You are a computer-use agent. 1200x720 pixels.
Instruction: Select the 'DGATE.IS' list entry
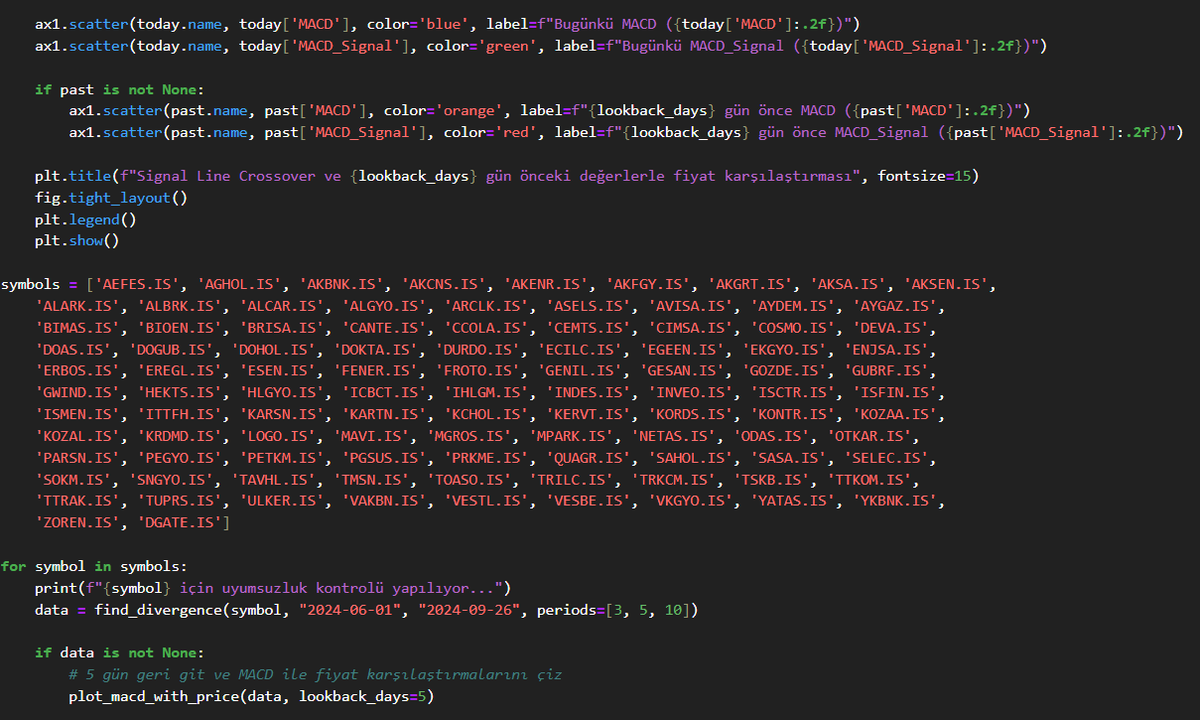click(180, 522)
